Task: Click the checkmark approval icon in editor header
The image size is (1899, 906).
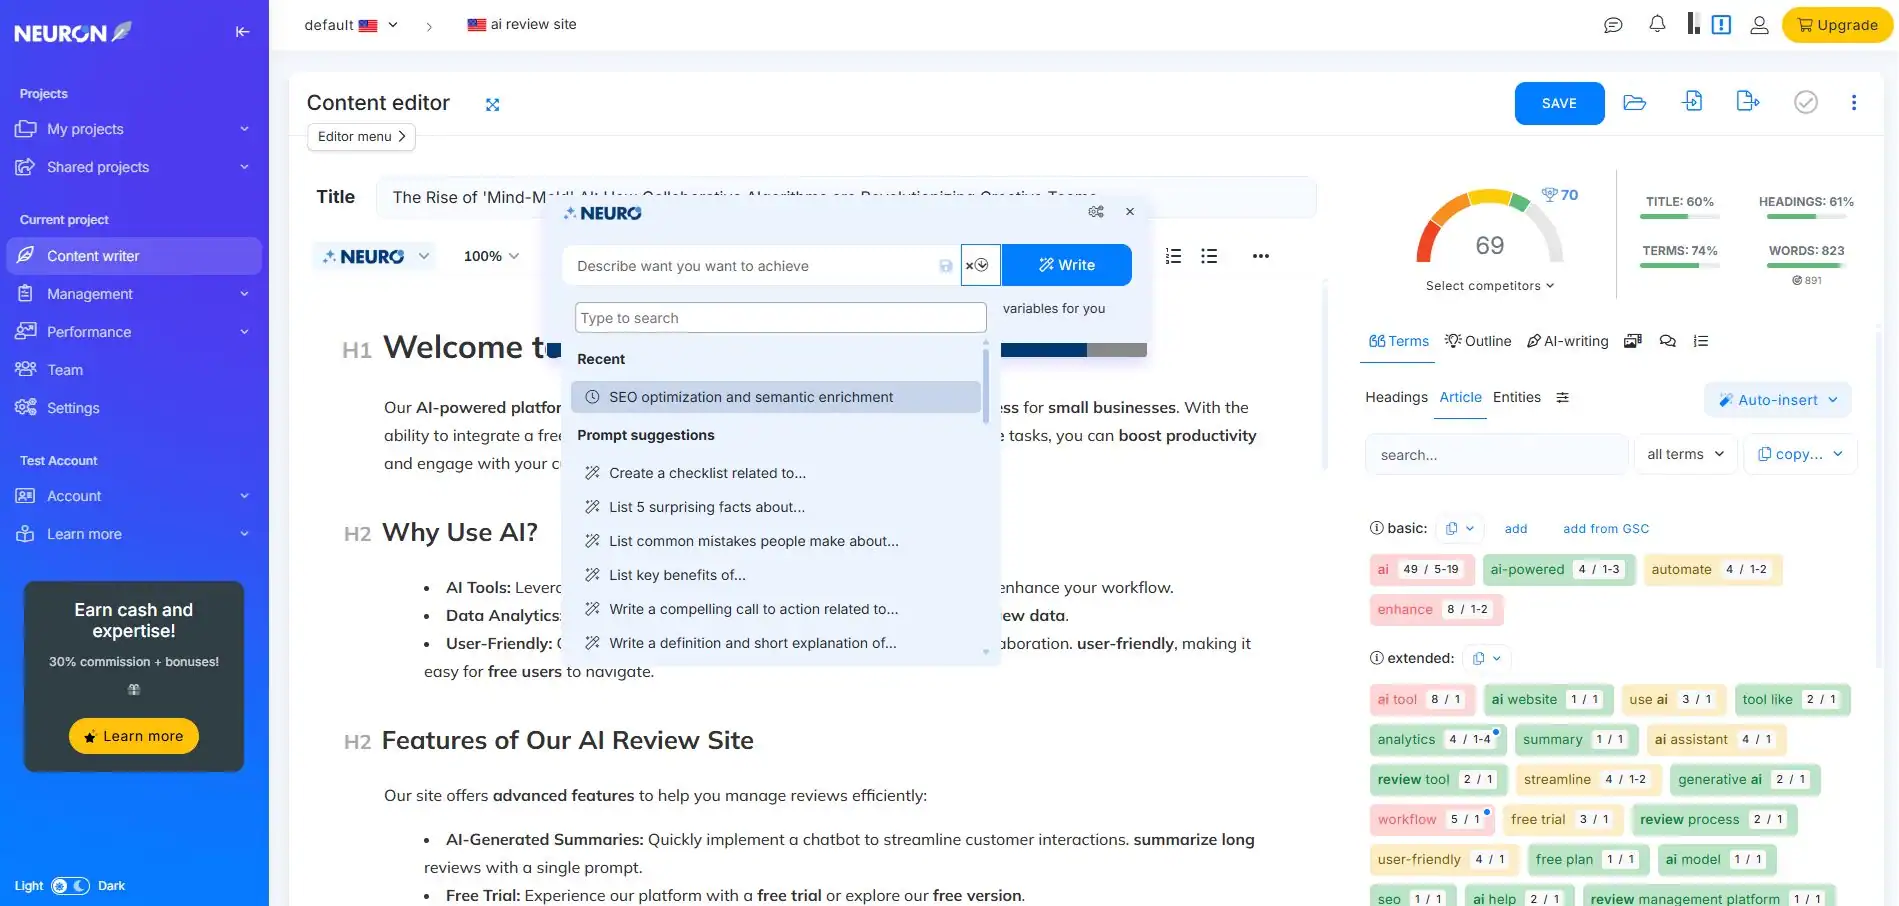Action: 1806,101
